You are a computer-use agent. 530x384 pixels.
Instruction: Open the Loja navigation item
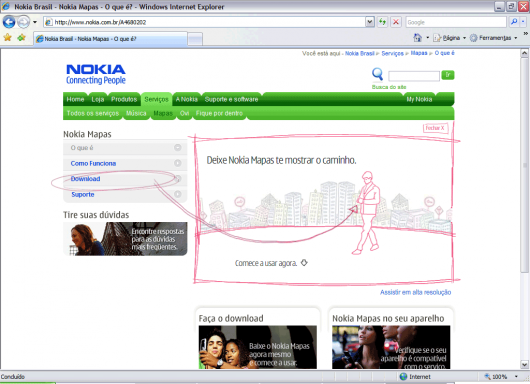98,99
